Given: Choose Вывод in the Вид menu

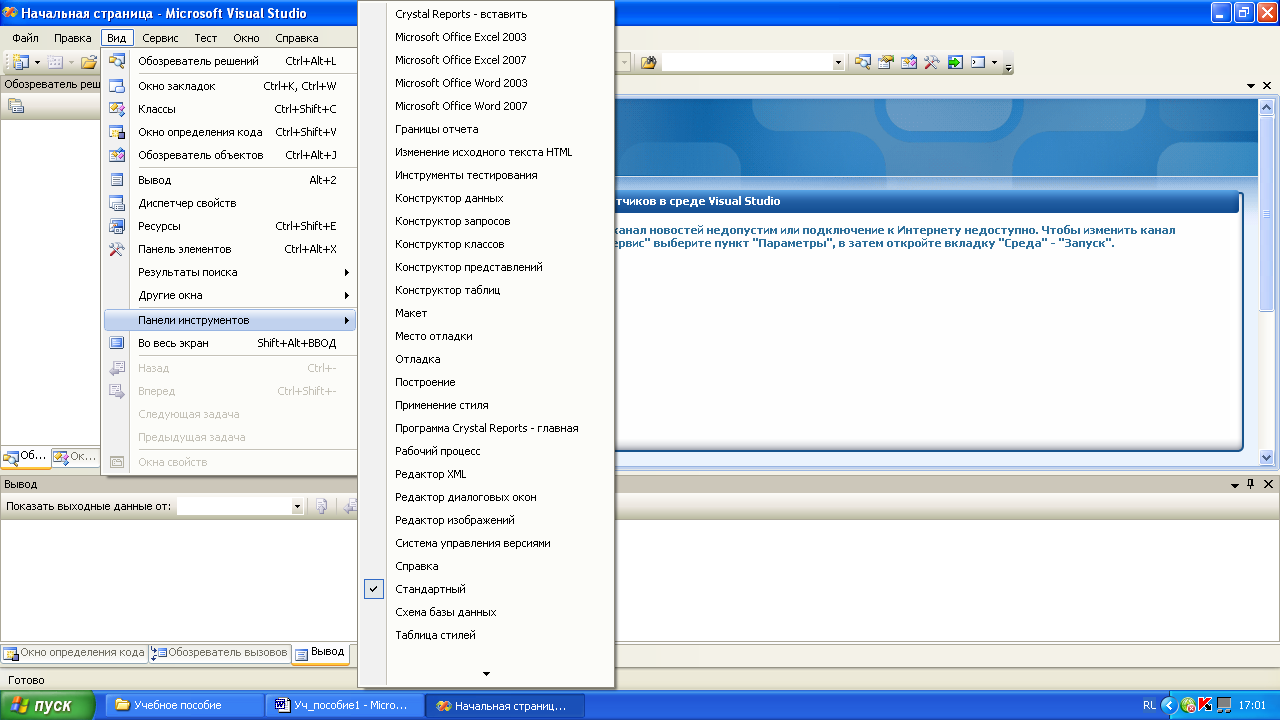Looking at the screenshot, I should 230,180.
